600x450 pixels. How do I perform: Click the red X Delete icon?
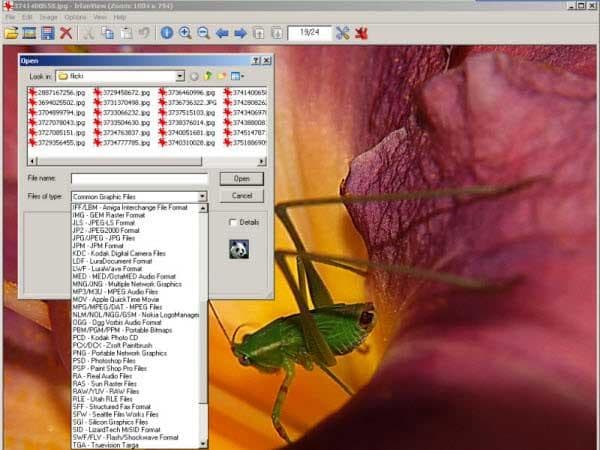[x=66, y=33]
